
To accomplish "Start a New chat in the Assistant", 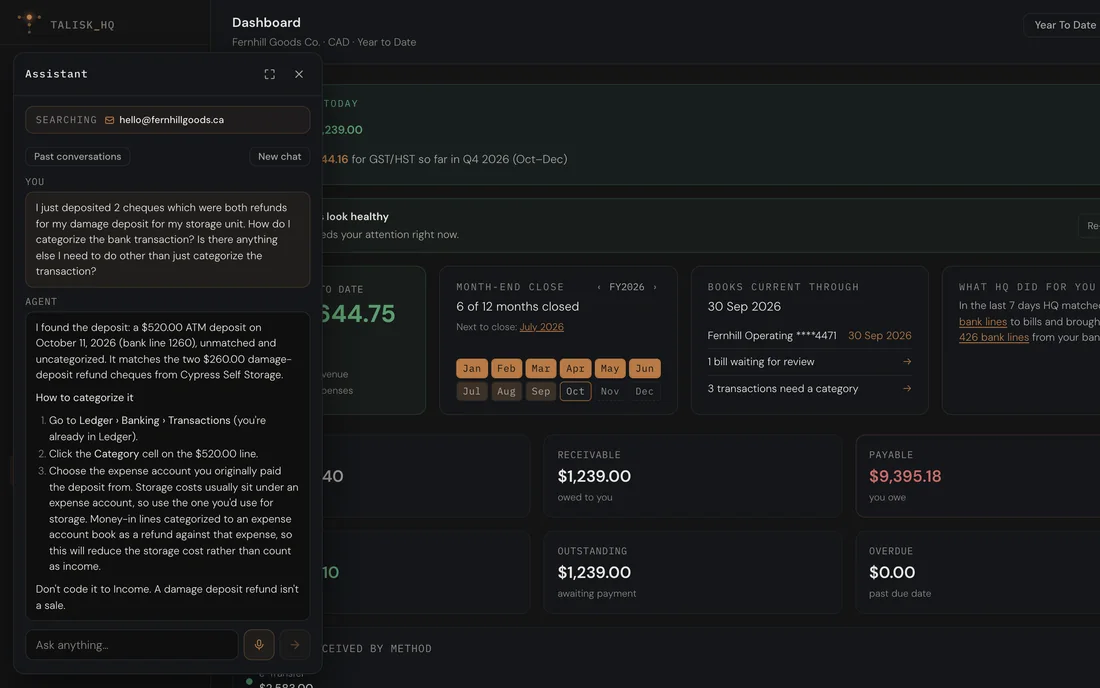I will (x=279, y=156).
